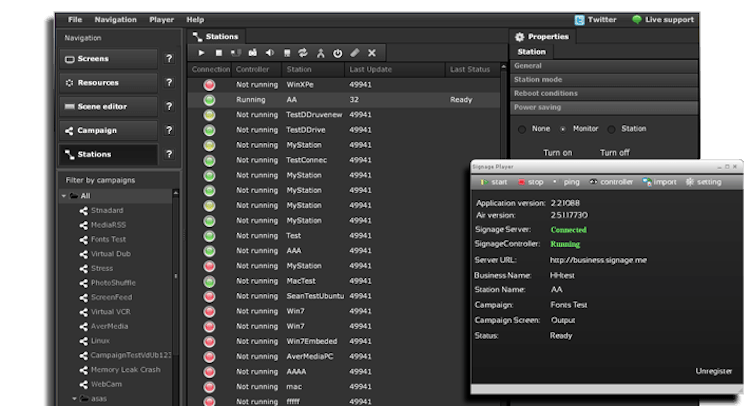This screenshot has width=750, height=406.
Task: Click the sync arrows icon in Stations toolbar
Action: 303,53
